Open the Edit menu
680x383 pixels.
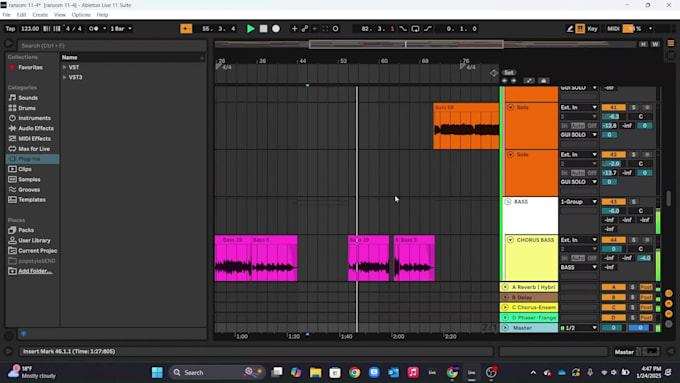pos(21,15)
